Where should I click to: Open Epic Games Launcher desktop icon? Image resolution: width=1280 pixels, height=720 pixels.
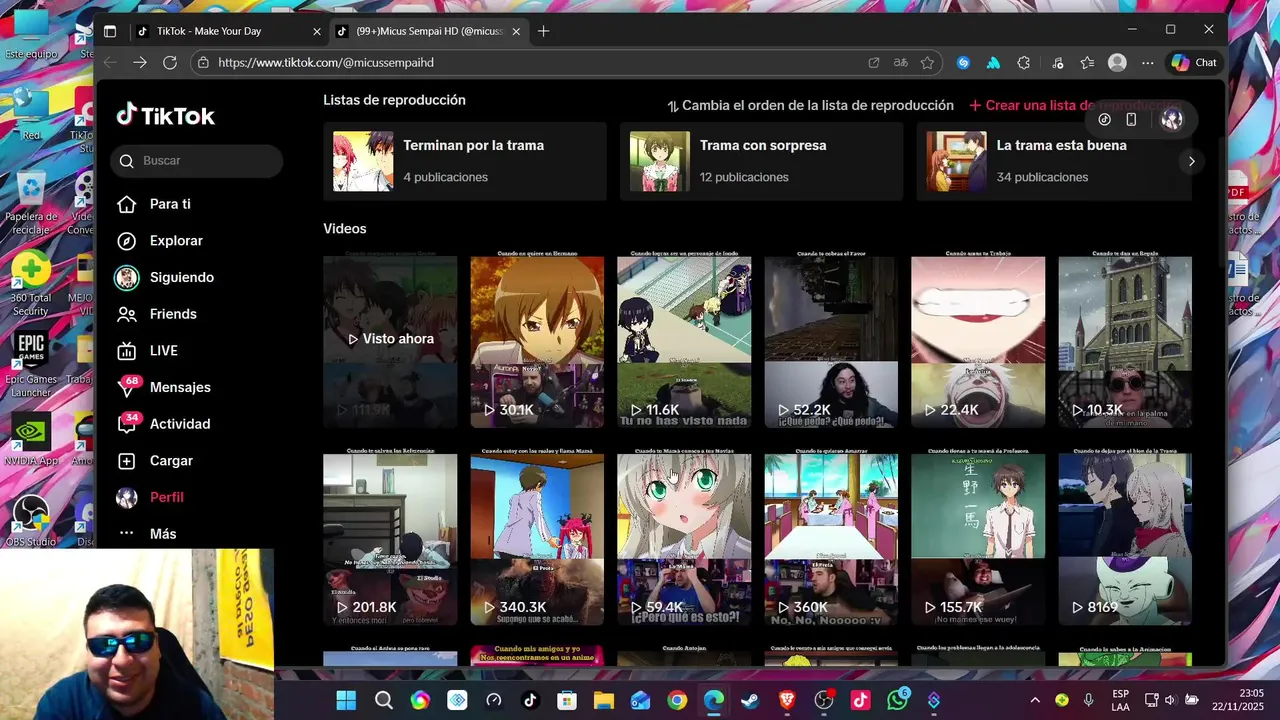pyautogui.click(x=31, y=365)
